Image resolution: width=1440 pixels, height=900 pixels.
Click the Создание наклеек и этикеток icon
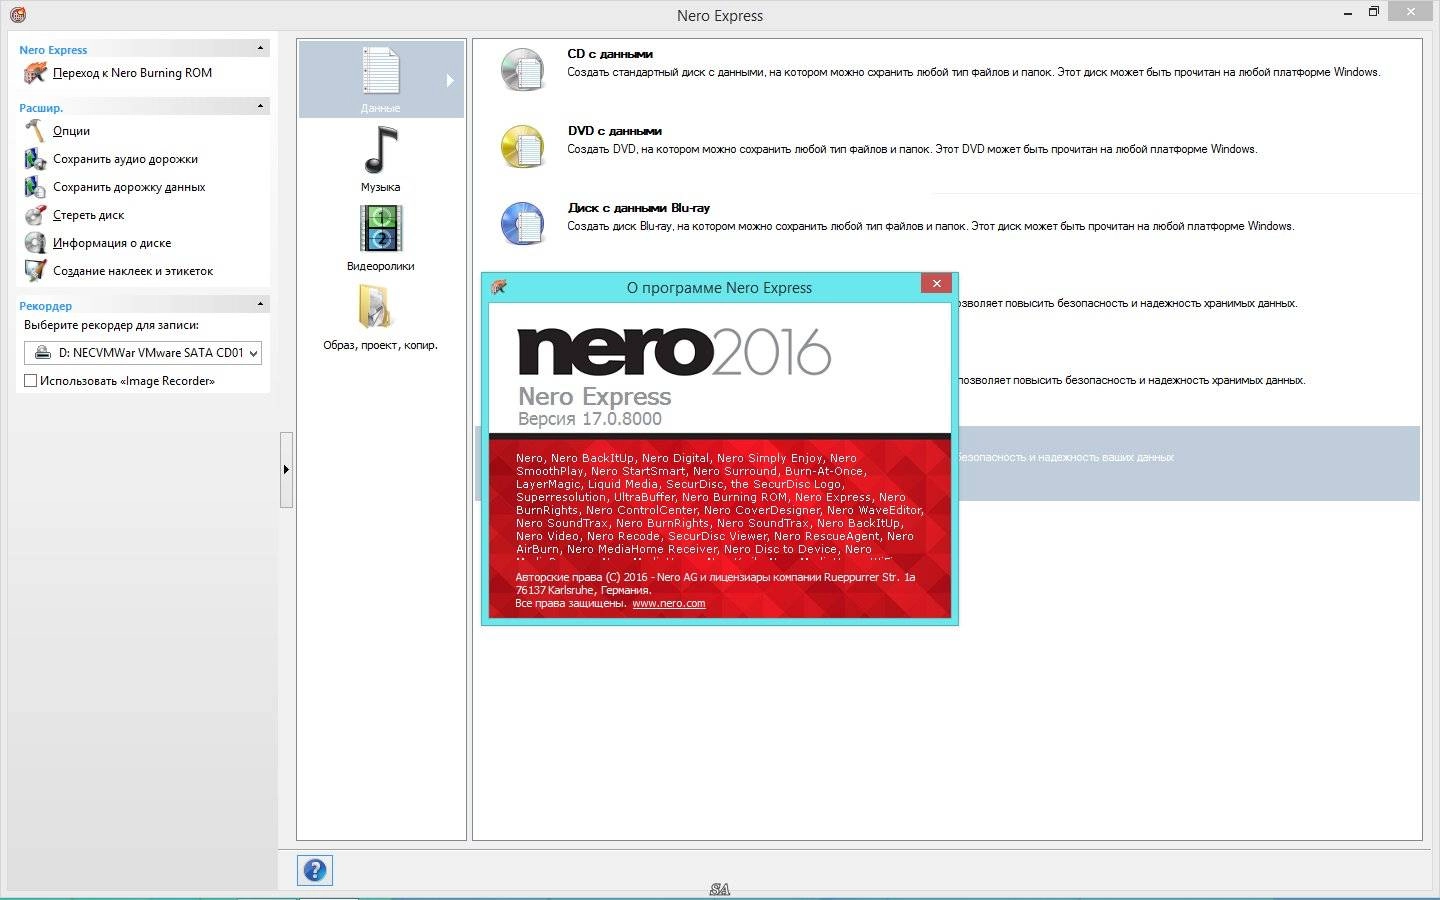(x=35, y=271)
